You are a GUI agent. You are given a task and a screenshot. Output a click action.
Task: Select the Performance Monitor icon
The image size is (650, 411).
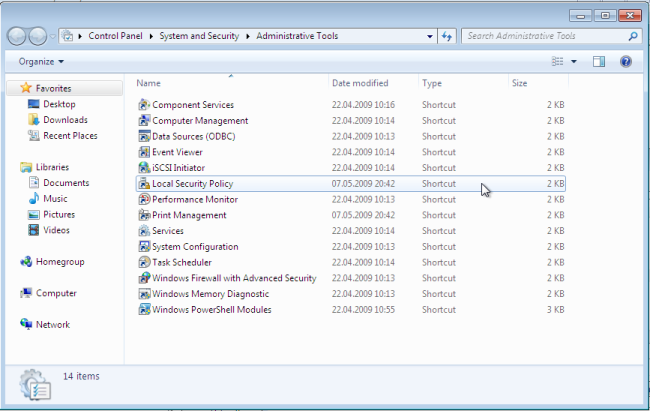point(144,199)
